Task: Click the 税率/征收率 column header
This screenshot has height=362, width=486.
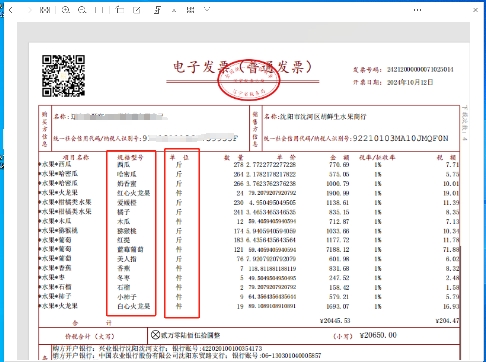Action: pos(377,157)
